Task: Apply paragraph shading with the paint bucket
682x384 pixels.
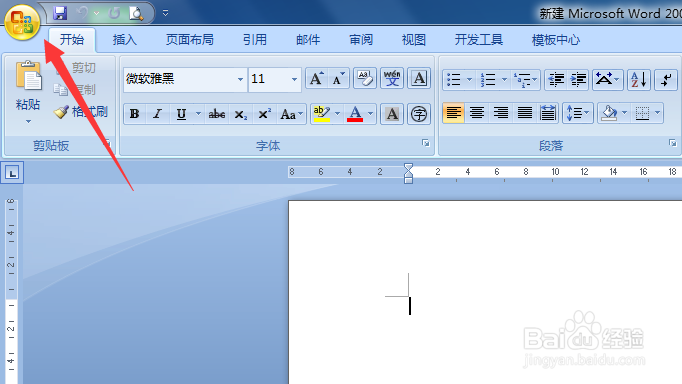Action: pos(609,113)
